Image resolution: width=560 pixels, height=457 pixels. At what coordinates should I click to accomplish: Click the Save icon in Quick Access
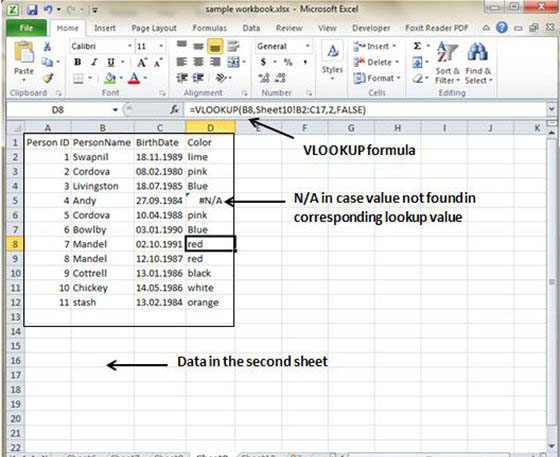(32, 10)
